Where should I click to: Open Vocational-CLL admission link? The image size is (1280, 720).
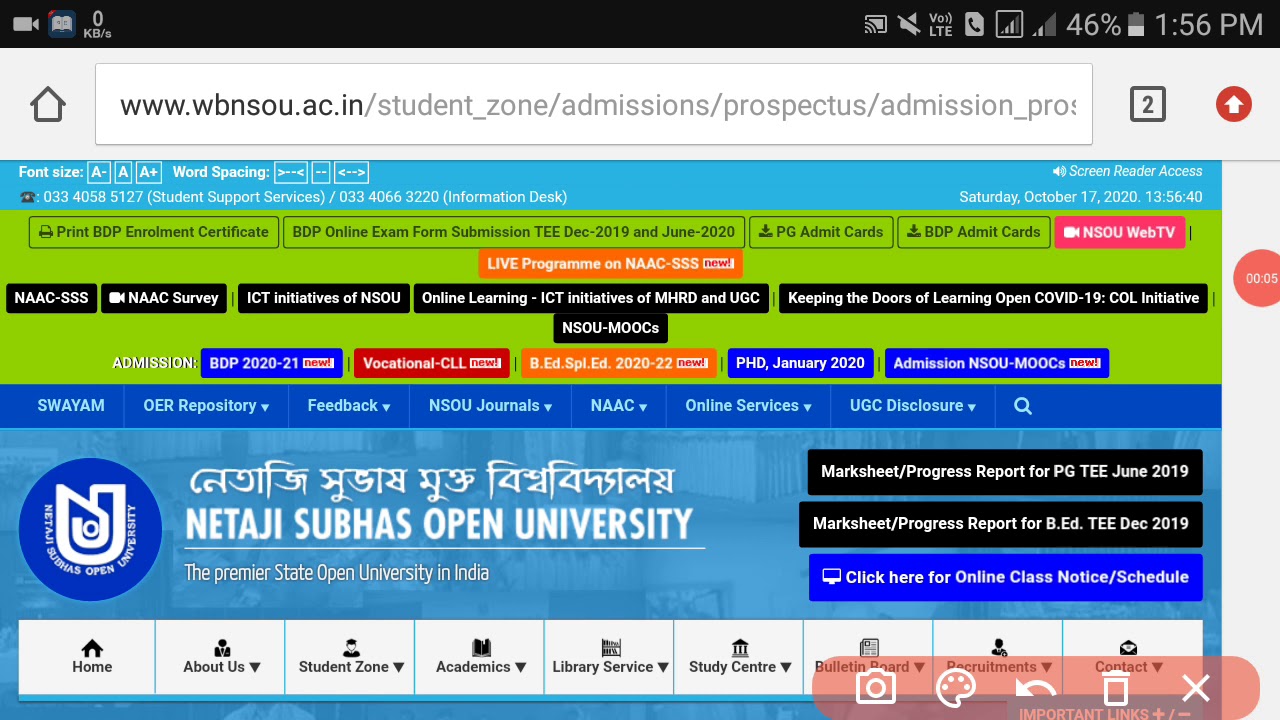(x=432, y=363)
